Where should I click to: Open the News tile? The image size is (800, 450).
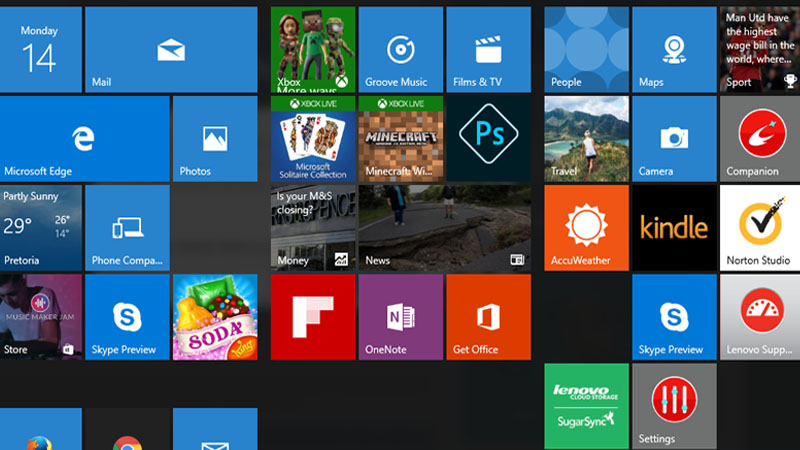pos(444,228)
